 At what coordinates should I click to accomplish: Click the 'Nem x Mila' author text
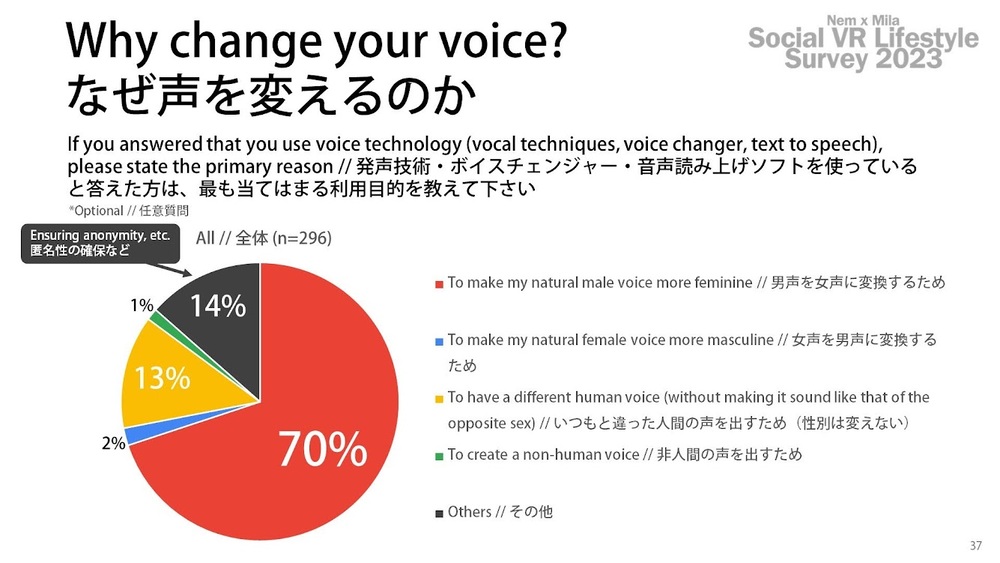pyautogui.click(x=863, y=20)
